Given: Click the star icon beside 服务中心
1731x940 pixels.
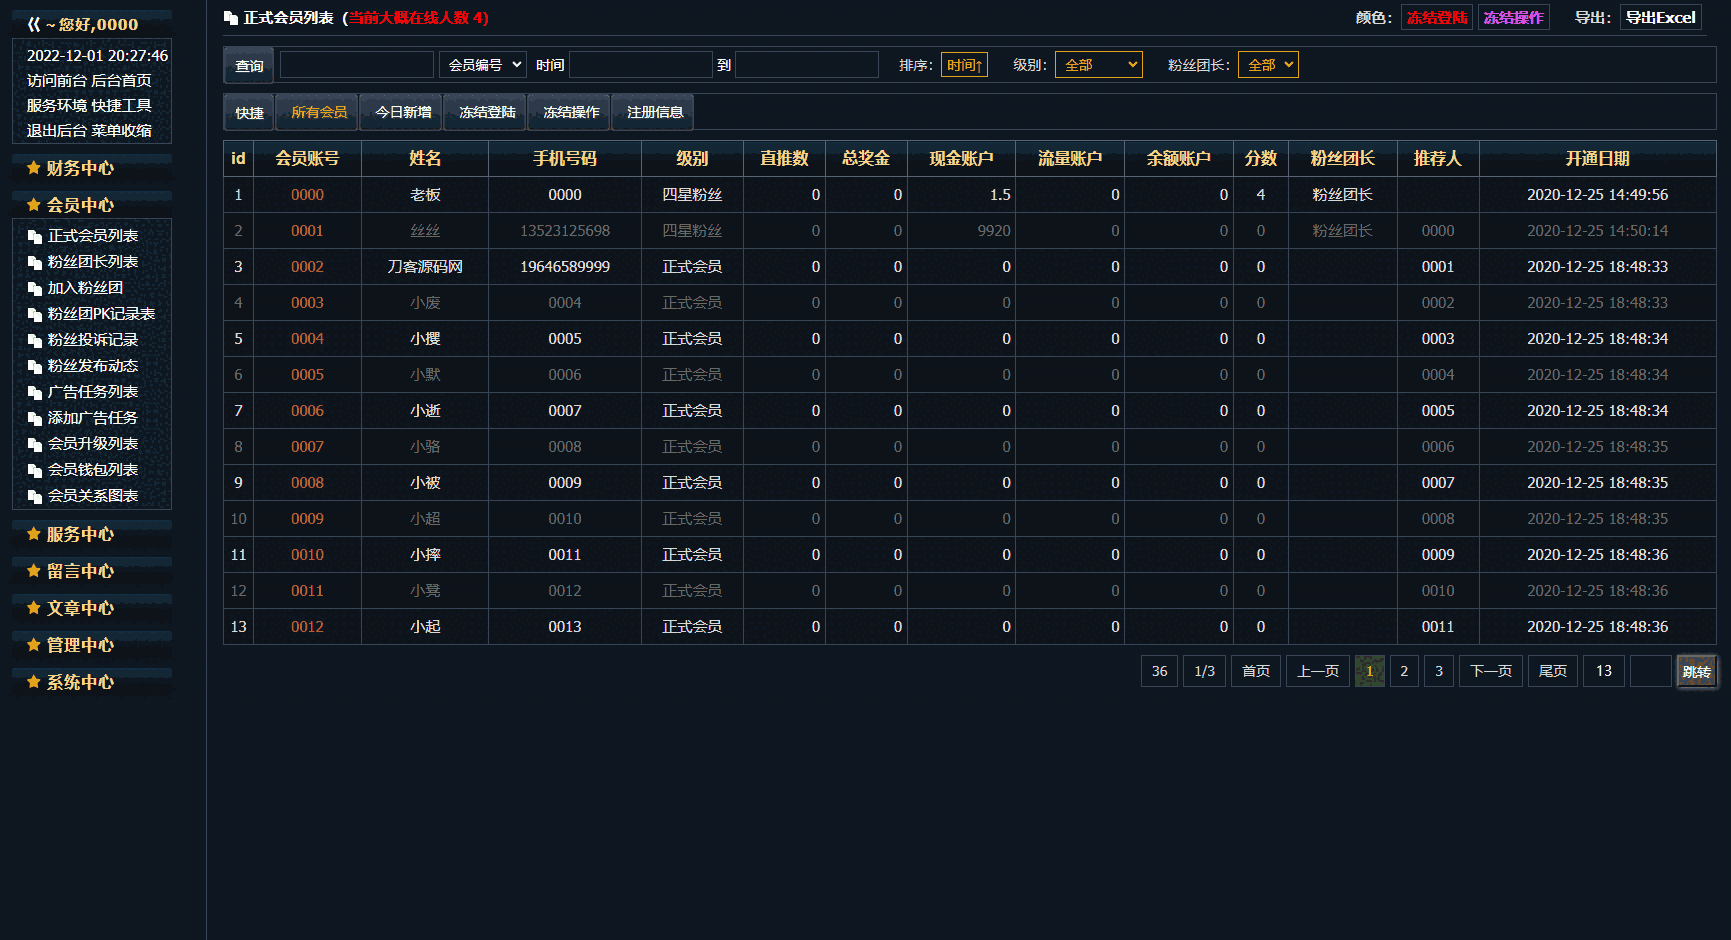Looking at the screenshot, I should (x=34, y=534).
